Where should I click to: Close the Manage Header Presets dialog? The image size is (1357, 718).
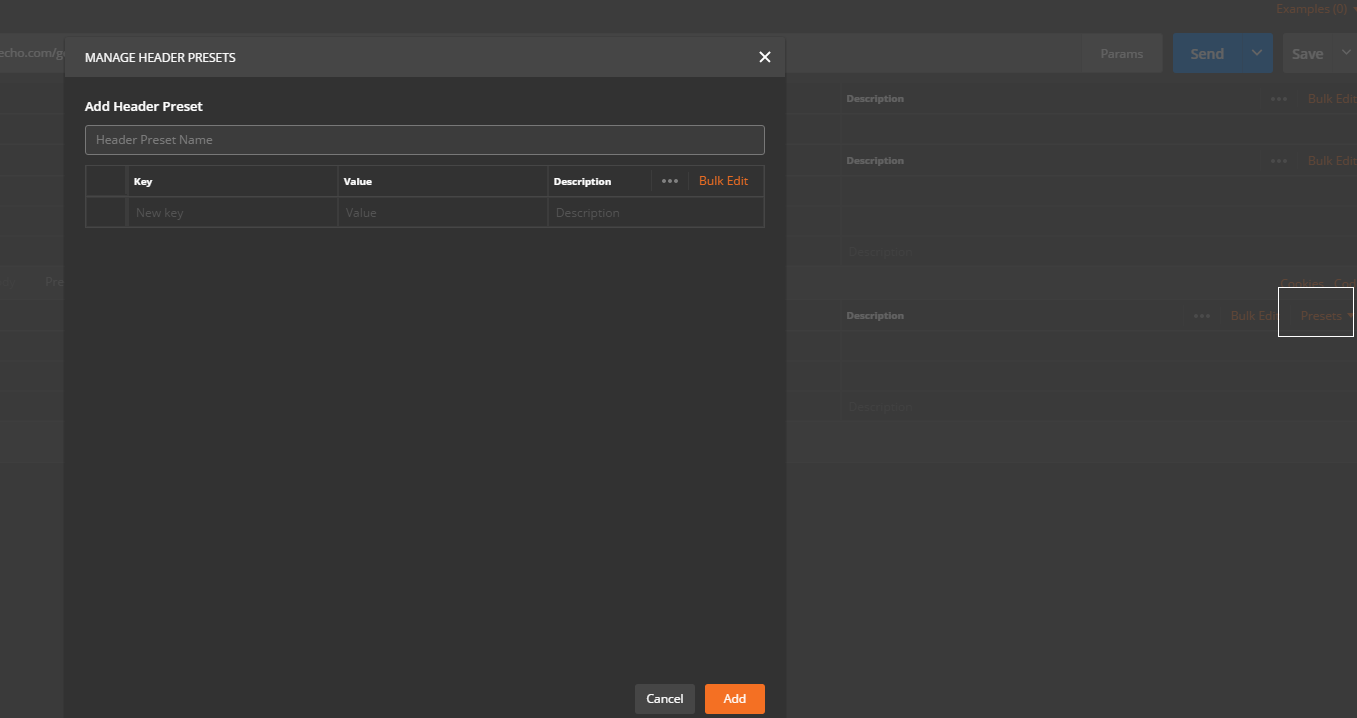(x=765, y=57)
